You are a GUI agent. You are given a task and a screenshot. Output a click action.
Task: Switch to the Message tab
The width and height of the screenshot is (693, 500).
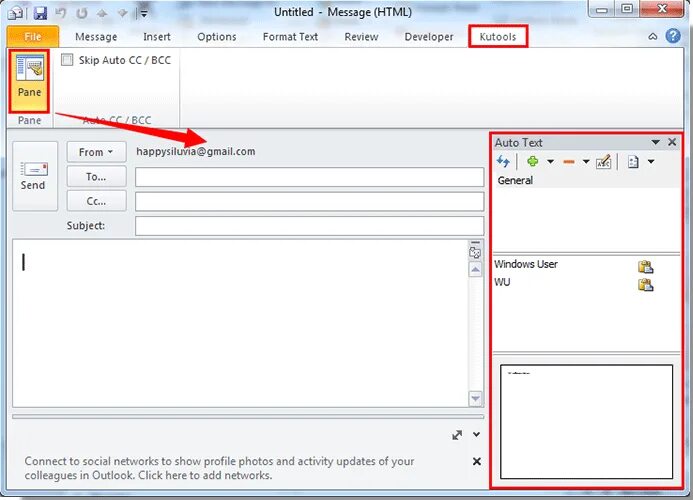coord(96,37)
